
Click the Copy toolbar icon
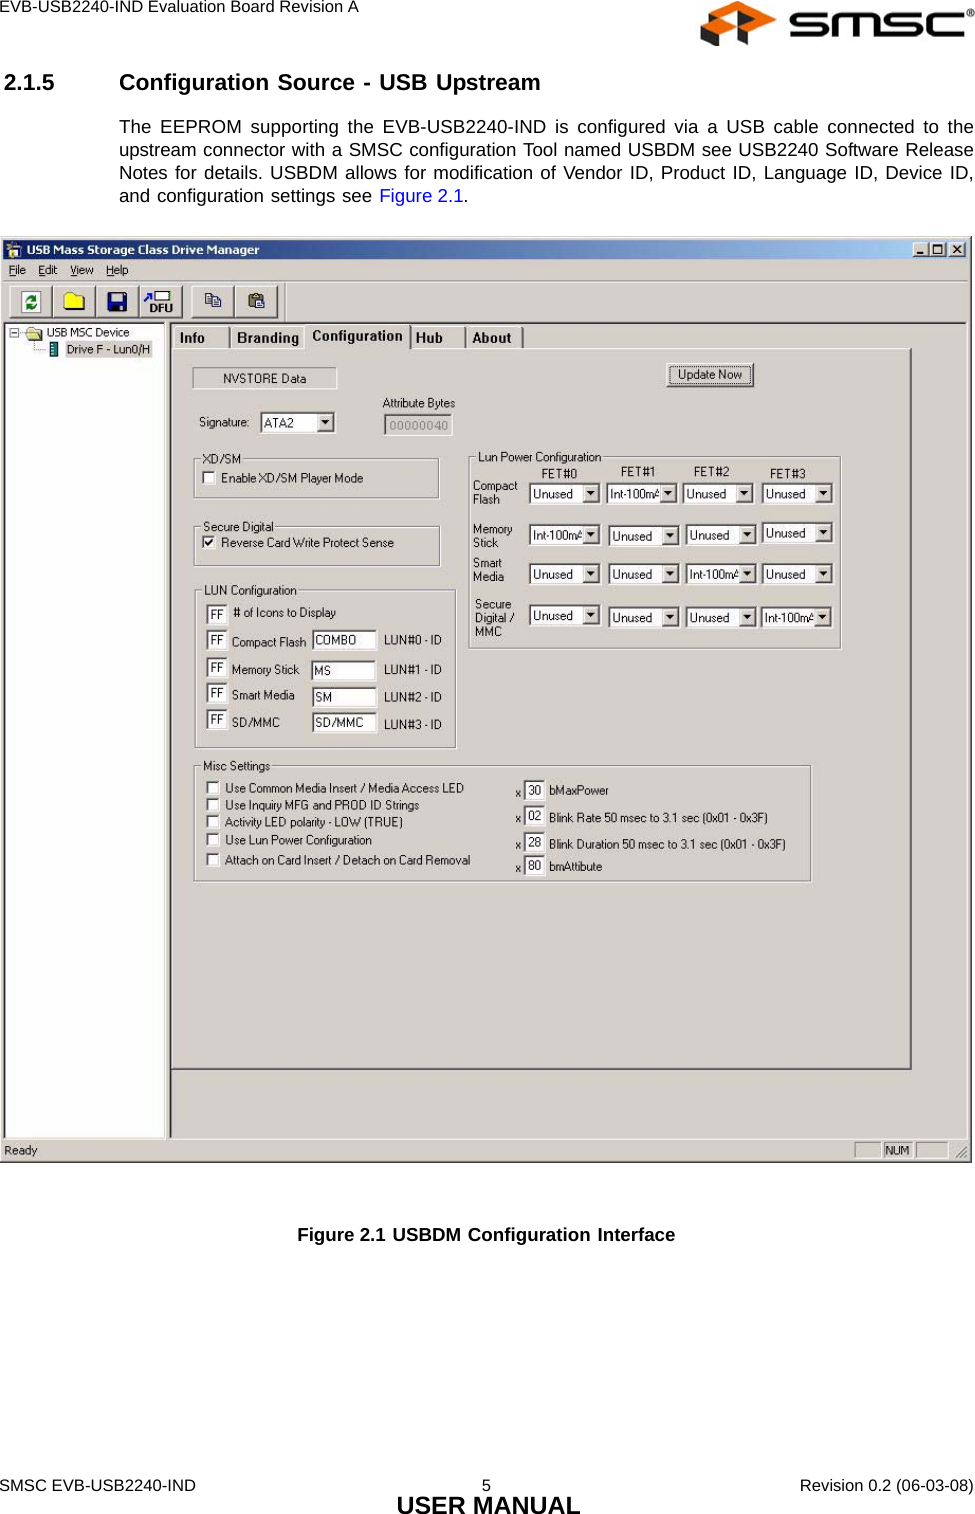211,300
